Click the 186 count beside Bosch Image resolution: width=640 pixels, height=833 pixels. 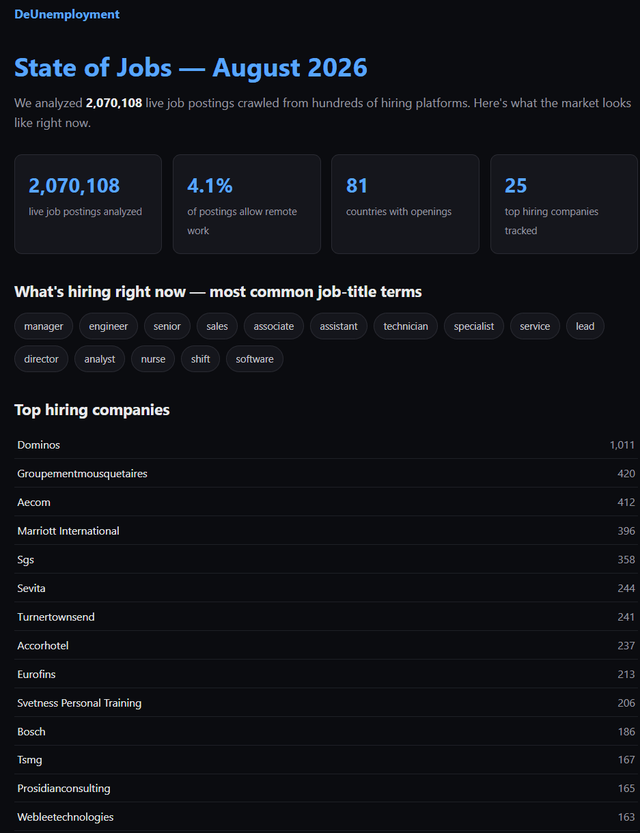[x=626, y=732]
